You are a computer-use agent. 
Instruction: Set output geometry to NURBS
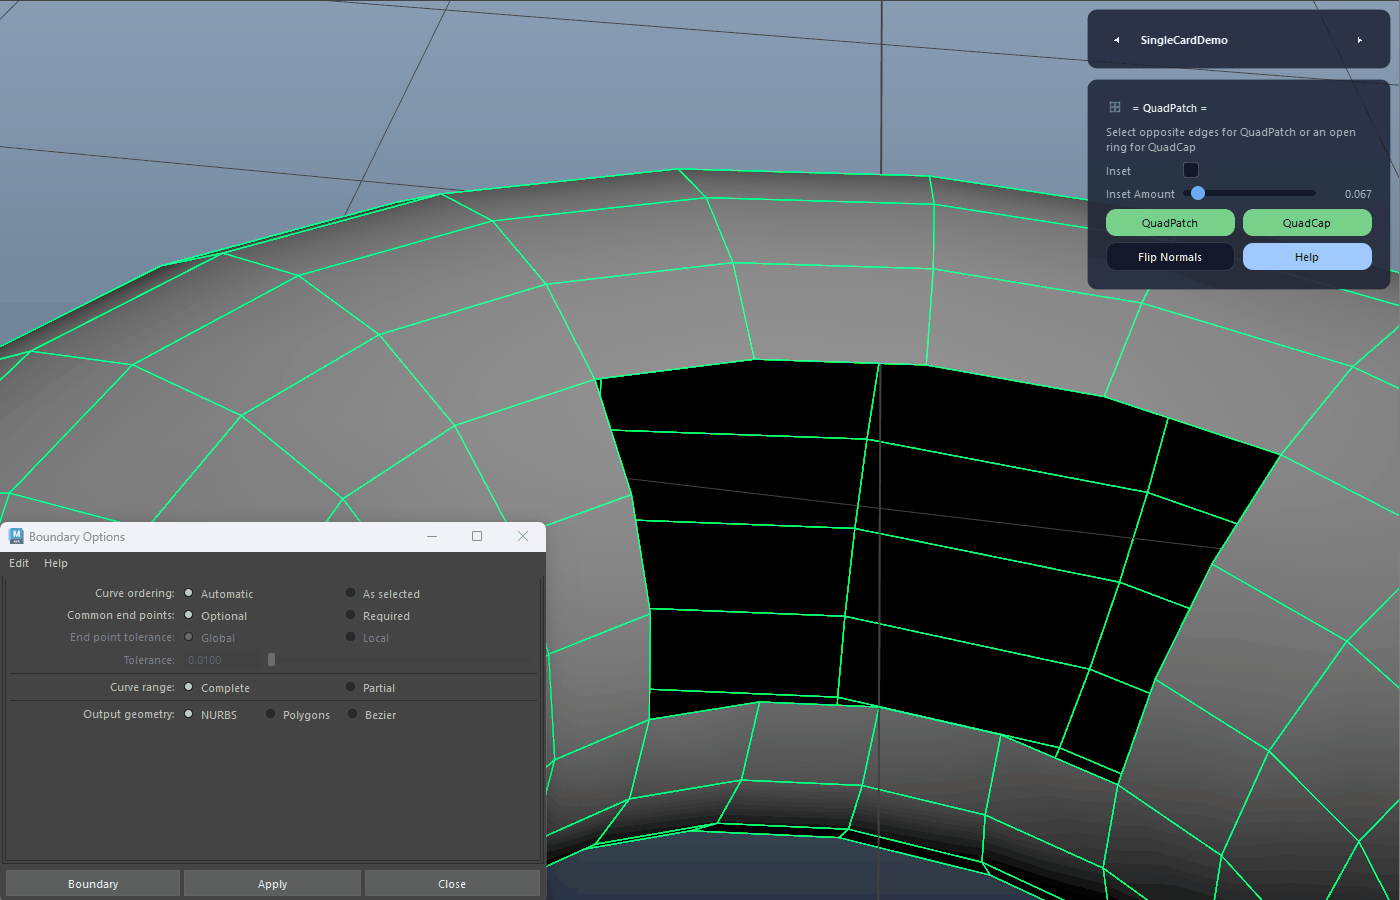[189, 714]
